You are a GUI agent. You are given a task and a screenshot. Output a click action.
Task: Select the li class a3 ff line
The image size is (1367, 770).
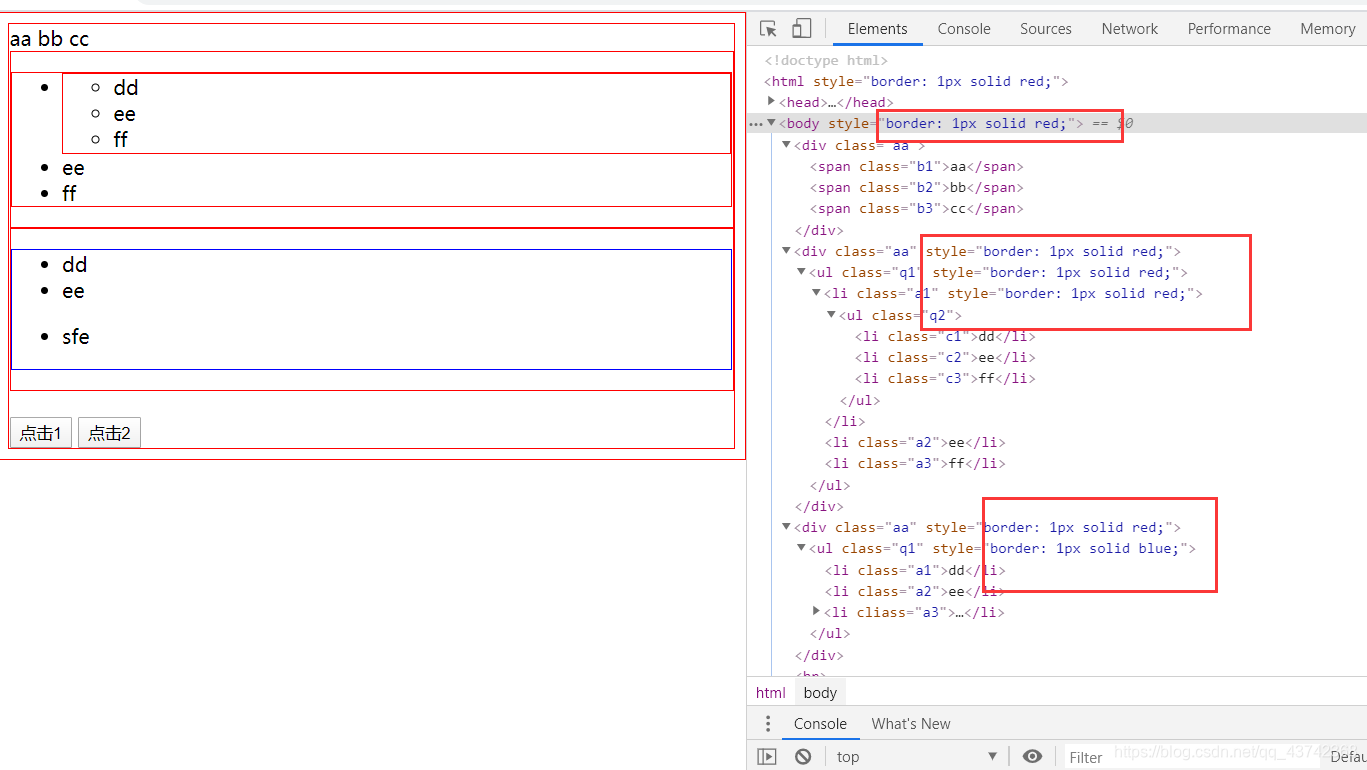point(915,463)
